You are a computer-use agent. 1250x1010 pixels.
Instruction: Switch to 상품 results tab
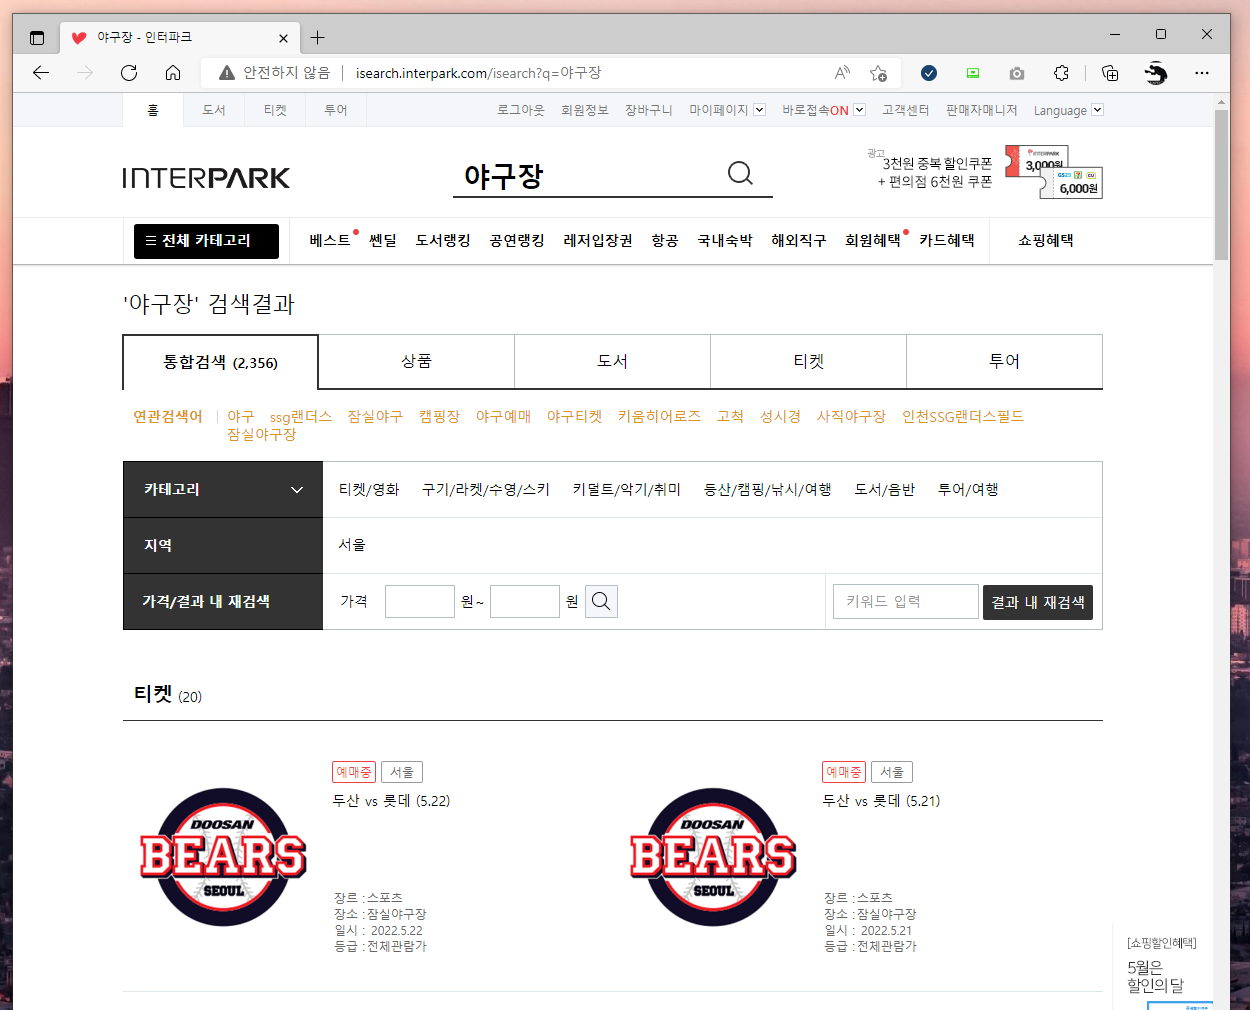[416, 361]
